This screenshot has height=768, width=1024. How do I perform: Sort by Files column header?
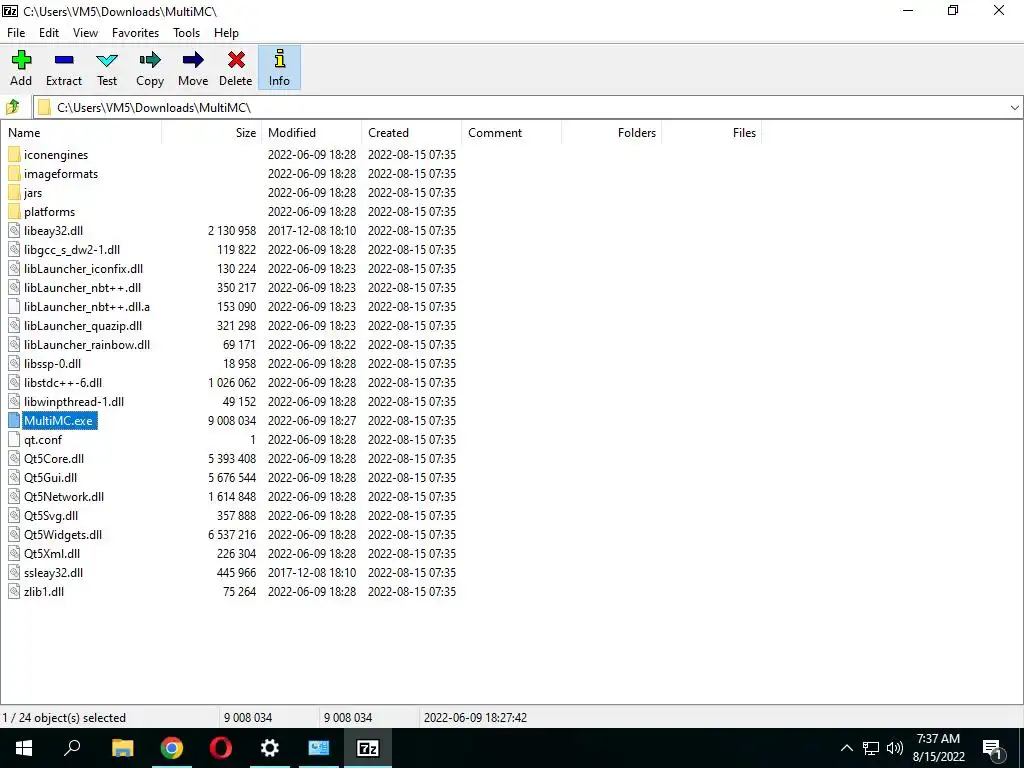(x=711, y=133)
